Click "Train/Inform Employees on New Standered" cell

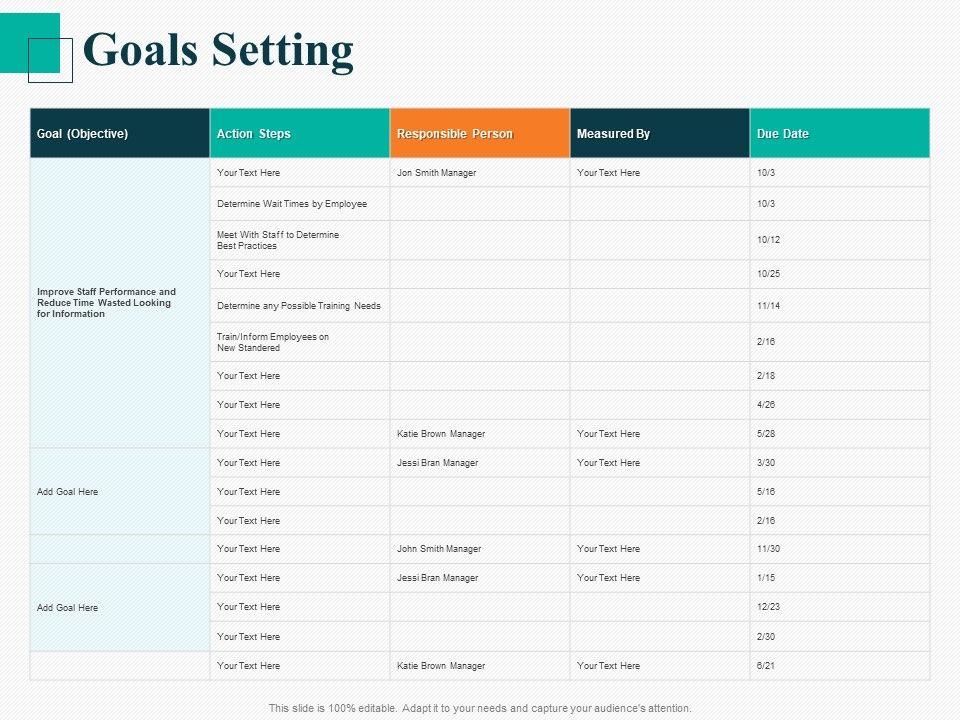[273, 342]
